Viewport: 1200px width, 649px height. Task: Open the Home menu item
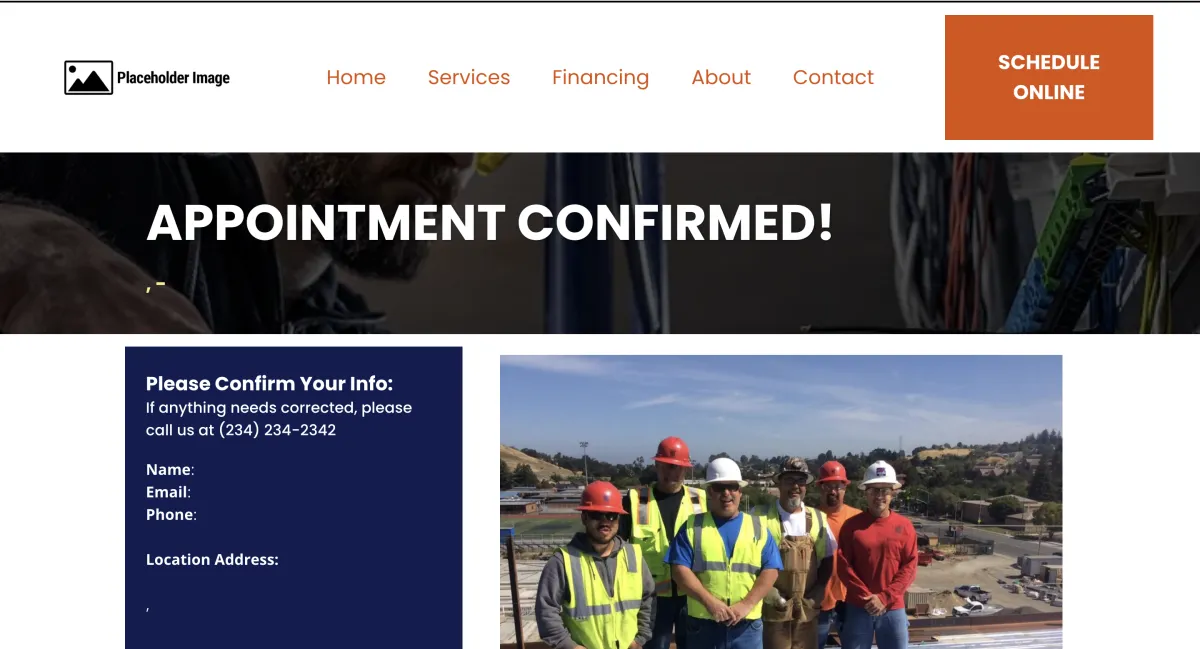[356, 77]
